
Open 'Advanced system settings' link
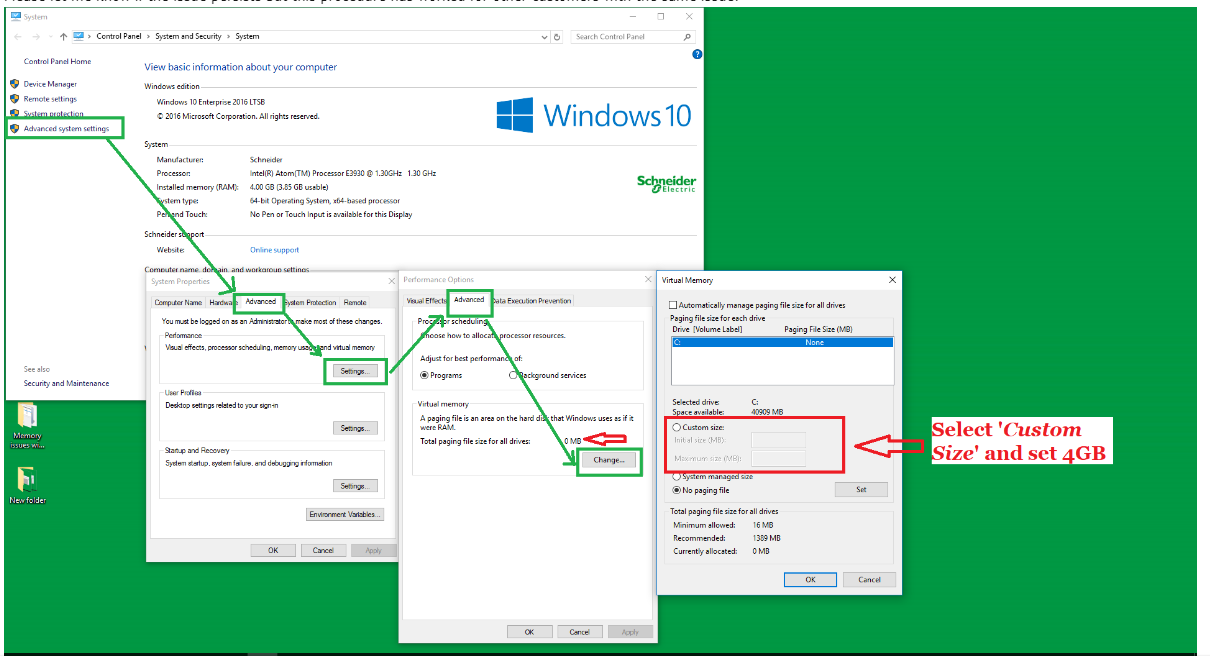[66, 128]
